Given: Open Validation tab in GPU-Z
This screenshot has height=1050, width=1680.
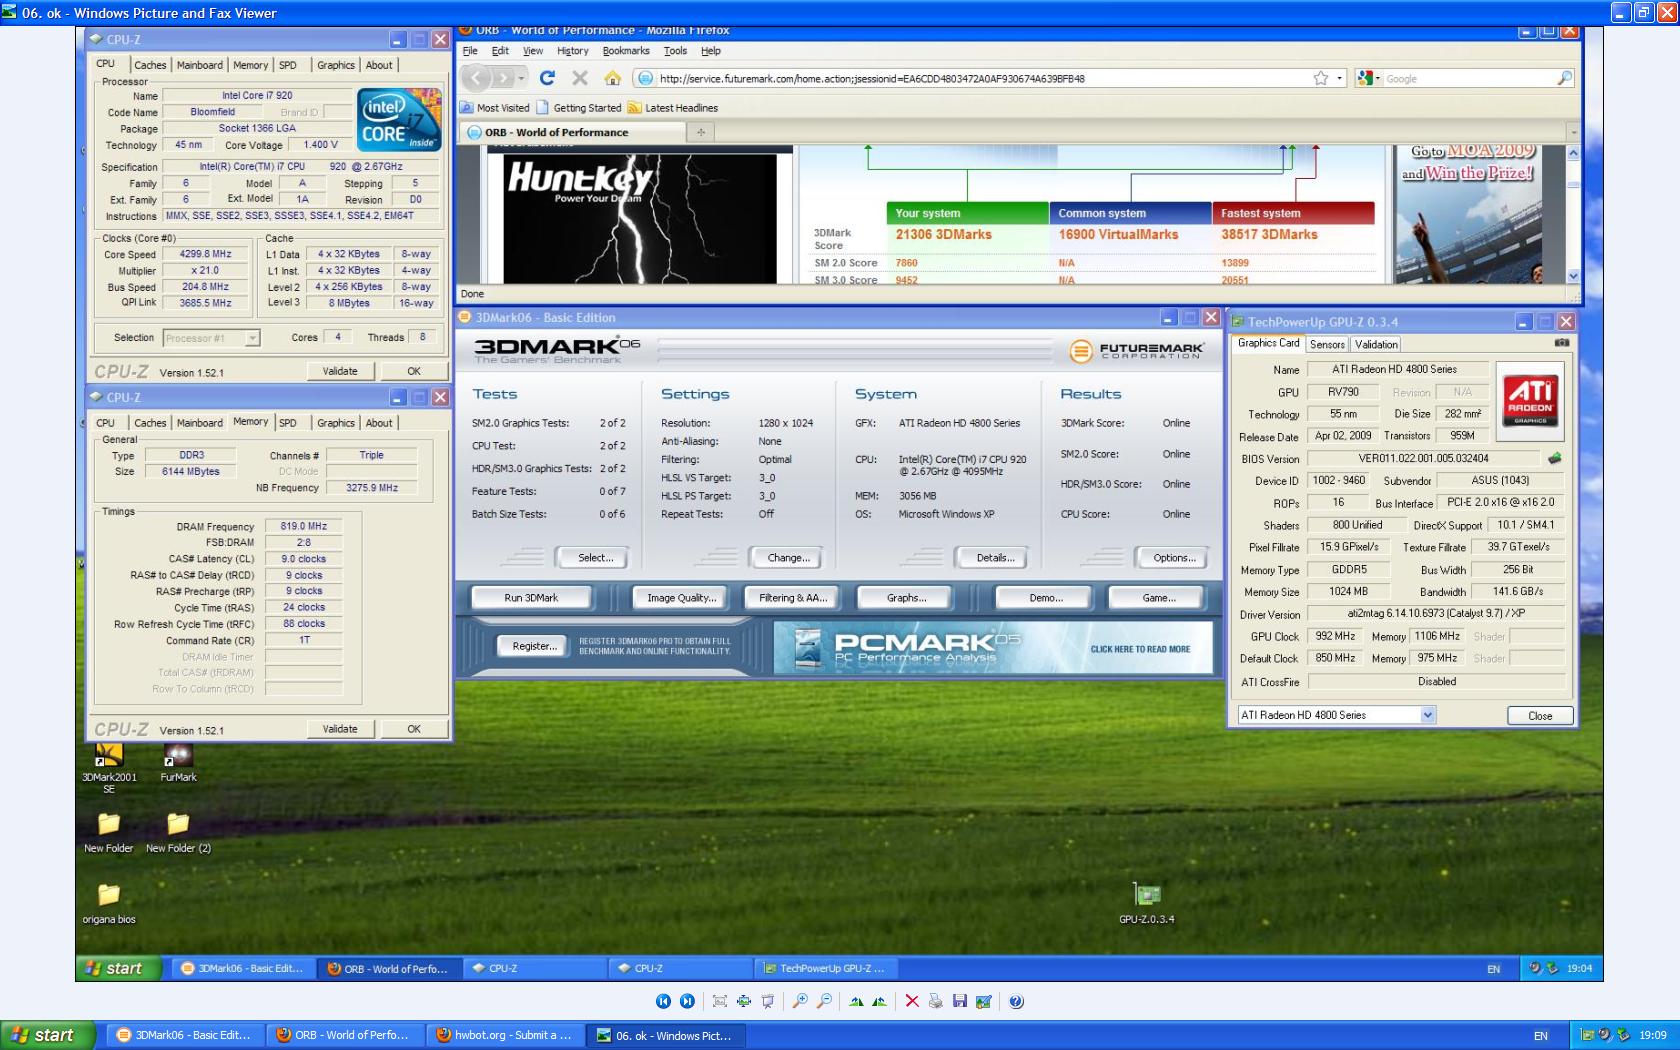Looking at the screenshot, I should coord(1376,344).
